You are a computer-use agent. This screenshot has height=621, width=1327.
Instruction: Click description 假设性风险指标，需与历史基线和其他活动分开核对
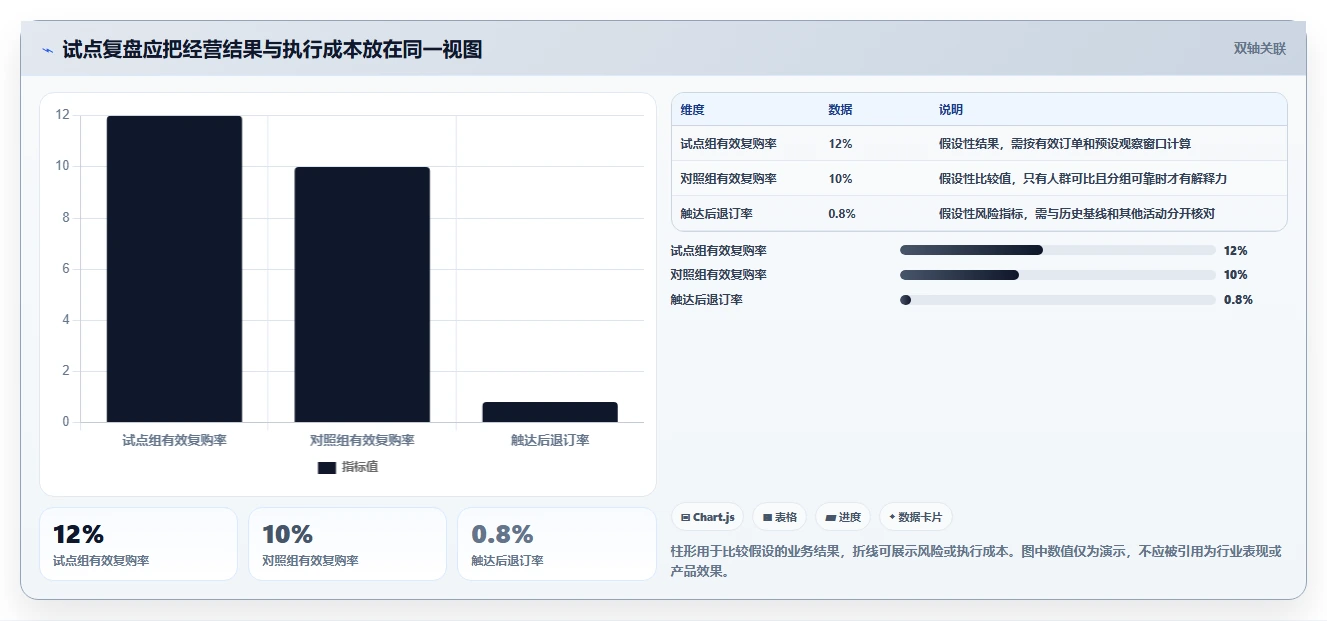pos(1076,214)
